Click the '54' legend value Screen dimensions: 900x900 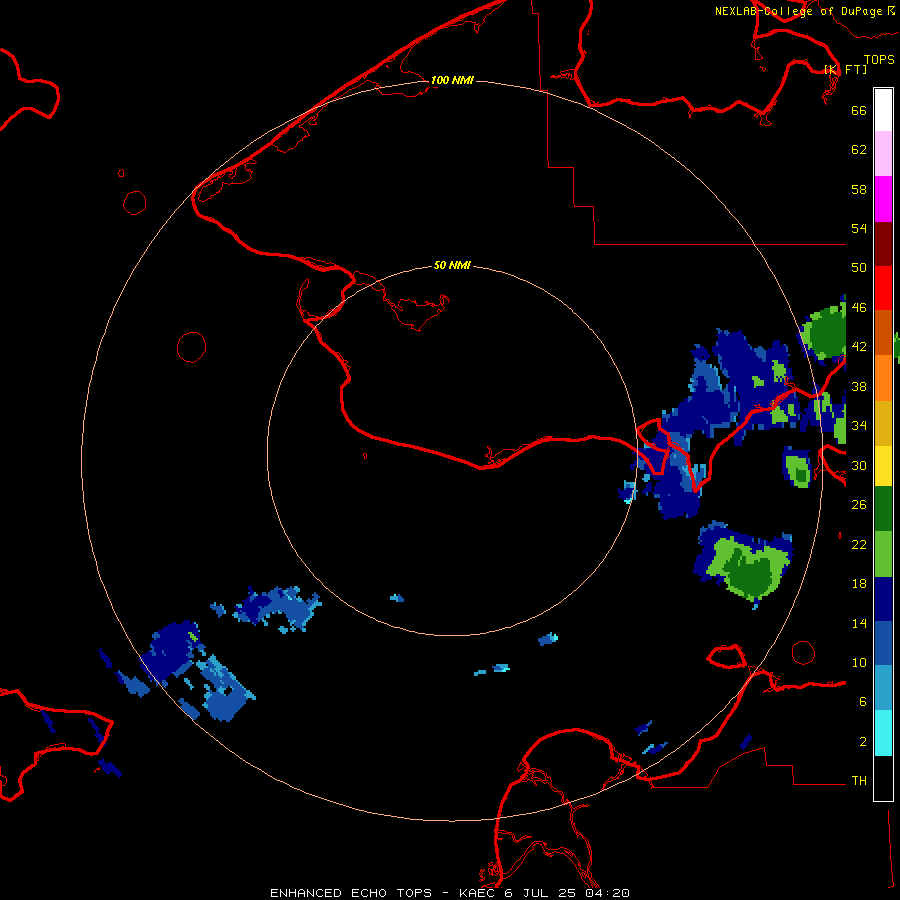coord(859,228)
